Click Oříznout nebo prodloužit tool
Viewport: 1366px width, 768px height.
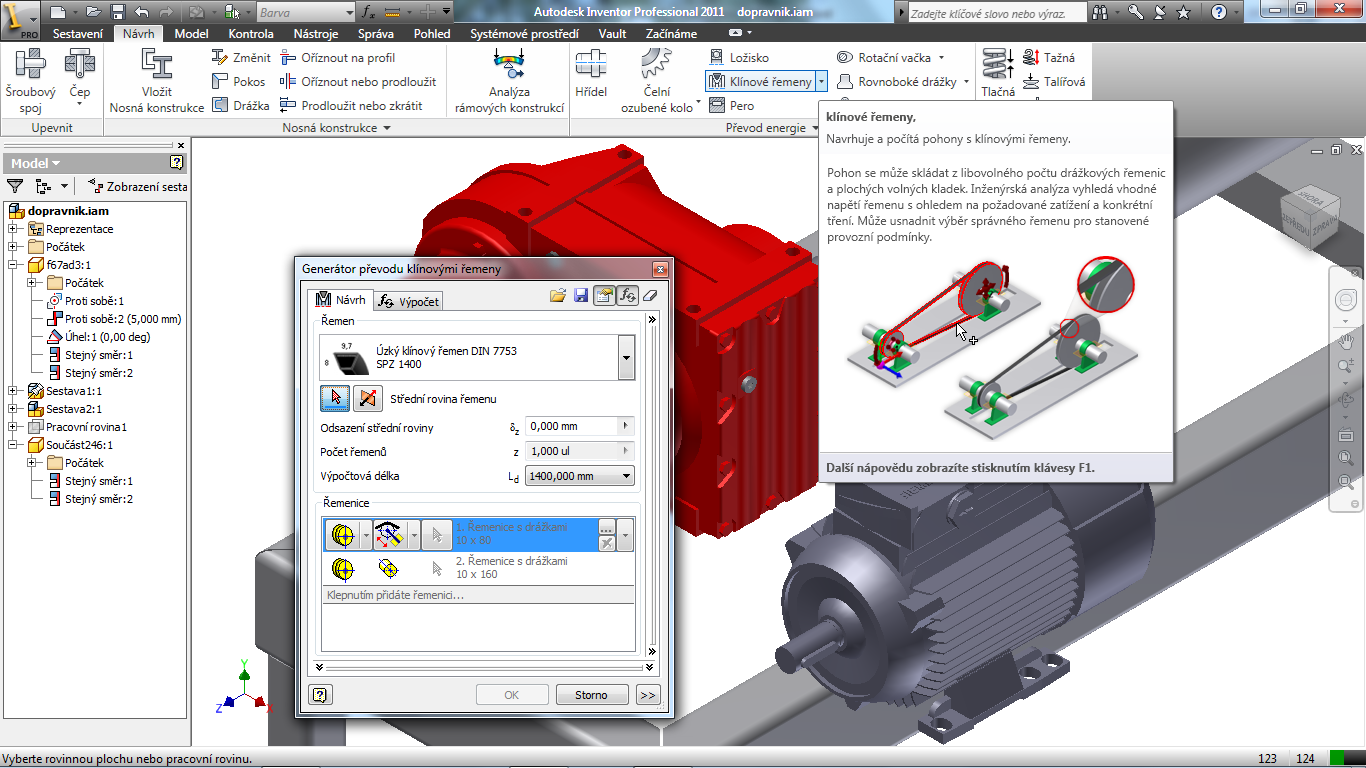tap(357, 82)
